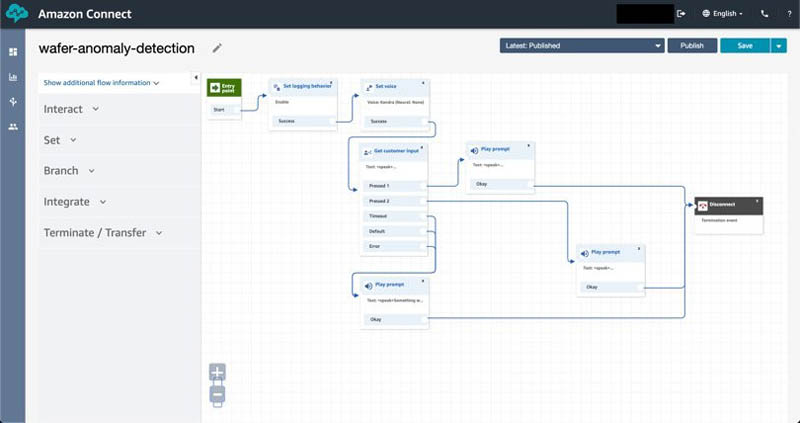Click the Set logging behavior block icon

point(276,88)
